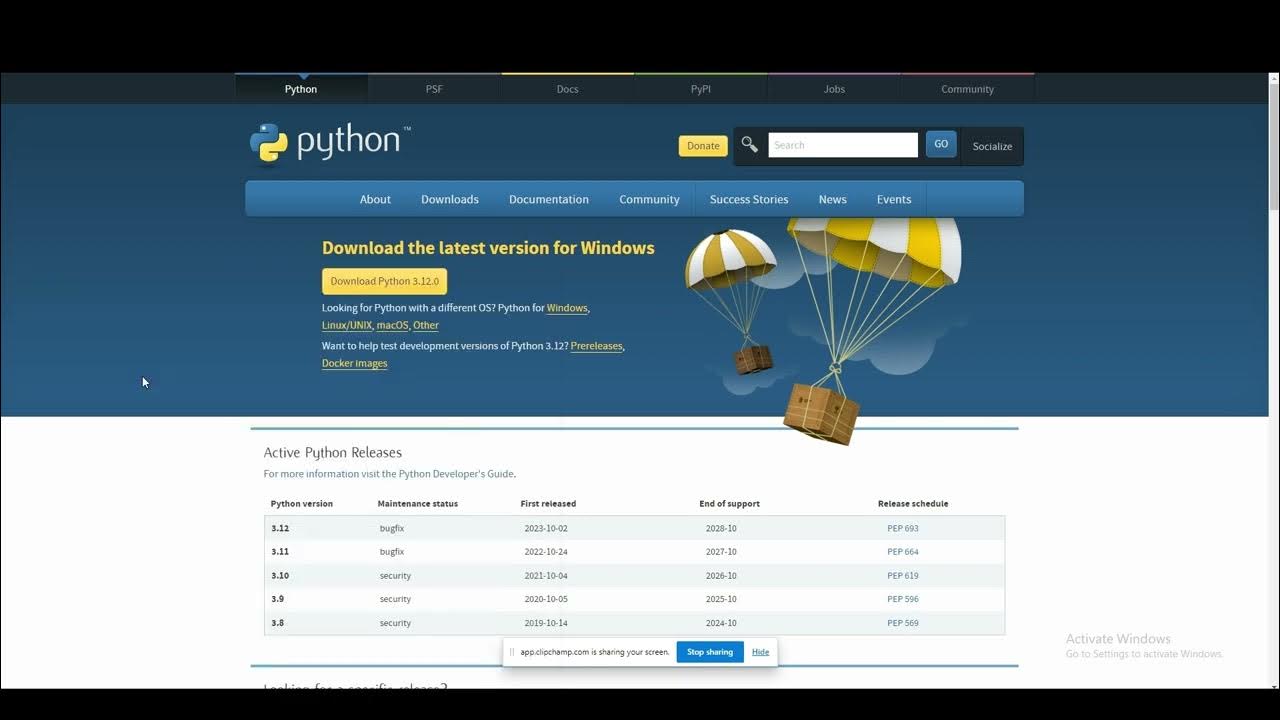Open the PEP 619 release schedule
The image size is (1280, 720).
pos(903,576)
